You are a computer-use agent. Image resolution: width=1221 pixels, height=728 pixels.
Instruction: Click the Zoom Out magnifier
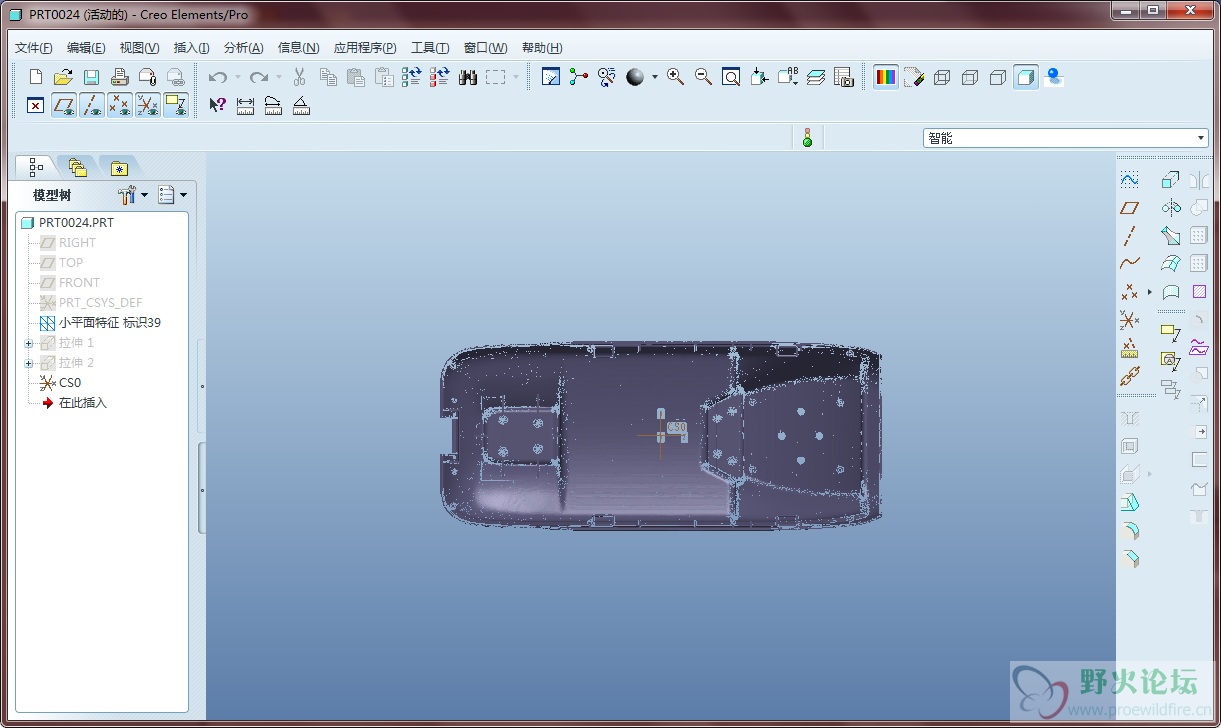coord(703,77)
